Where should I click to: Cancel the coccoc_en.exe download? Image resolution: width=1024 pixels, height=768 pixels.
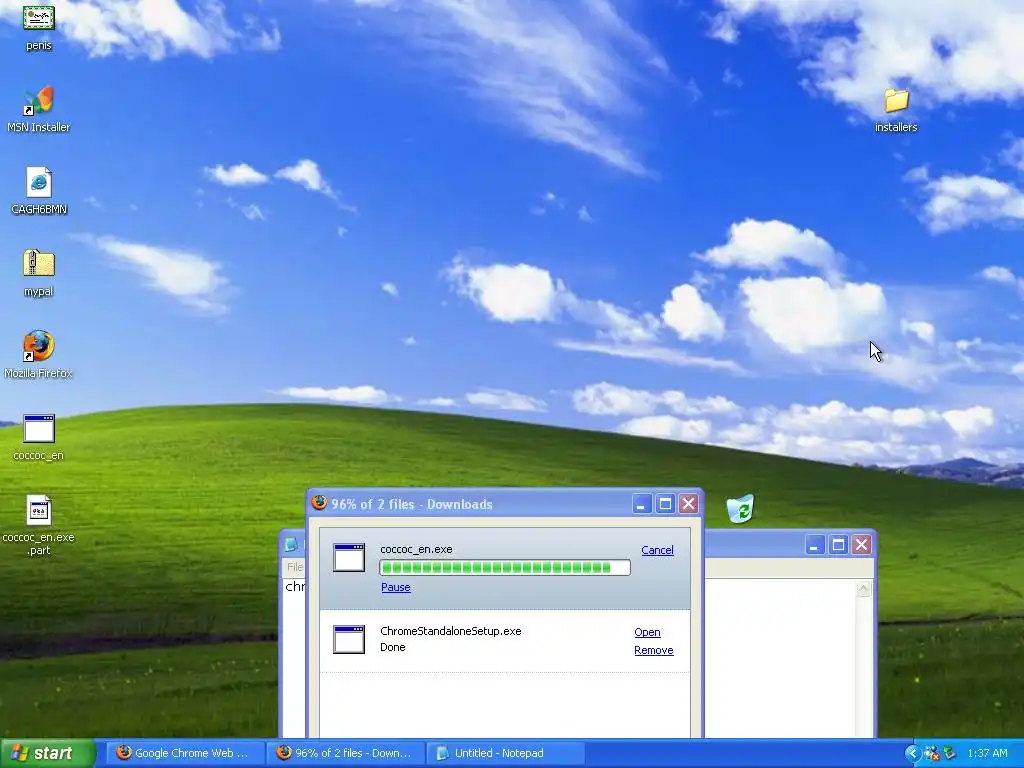pos(657,550)
